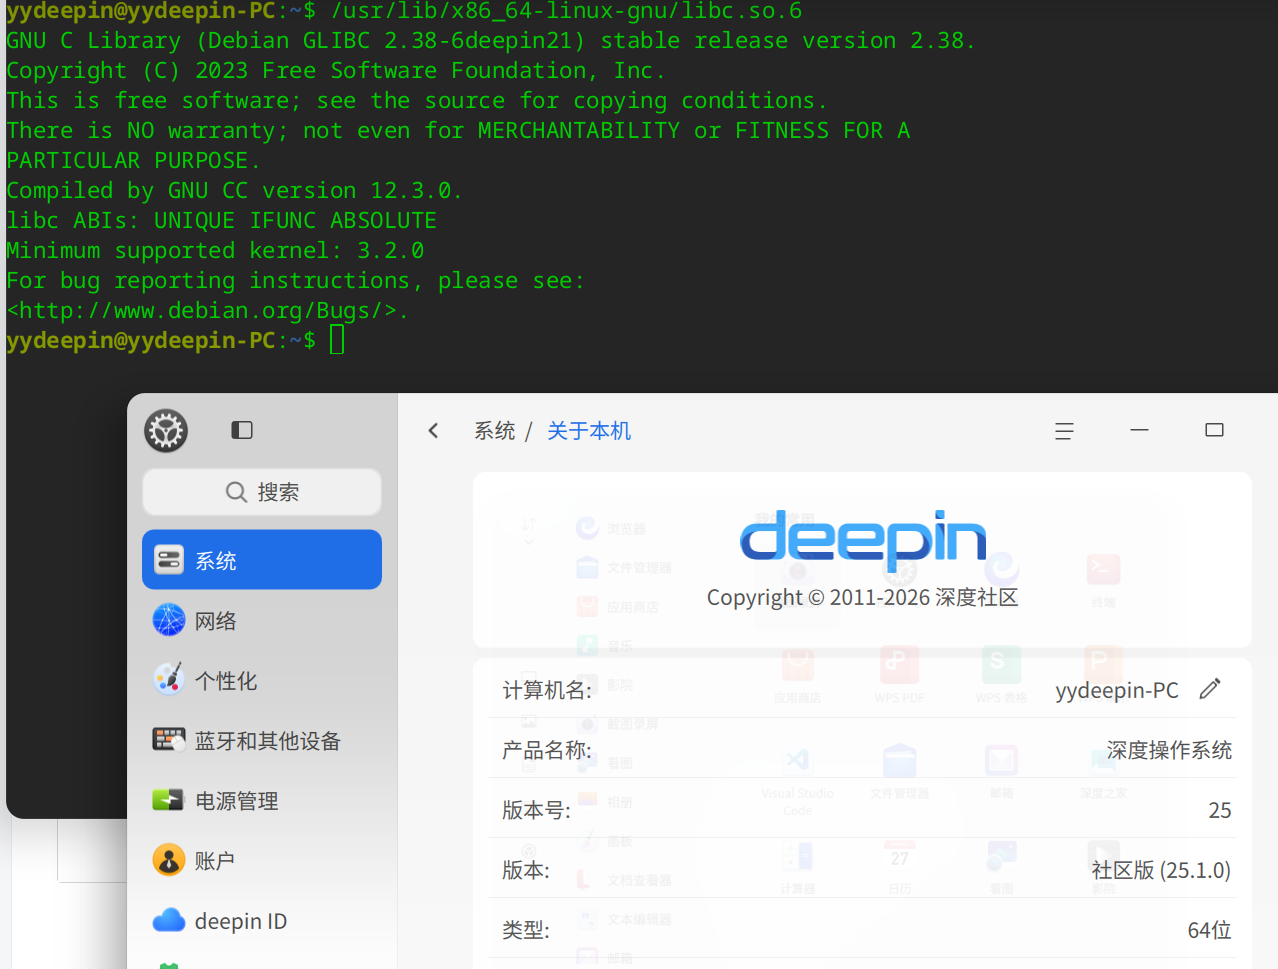
Task: Click the 系统 sidebar icon
Action: pos(169,560)
